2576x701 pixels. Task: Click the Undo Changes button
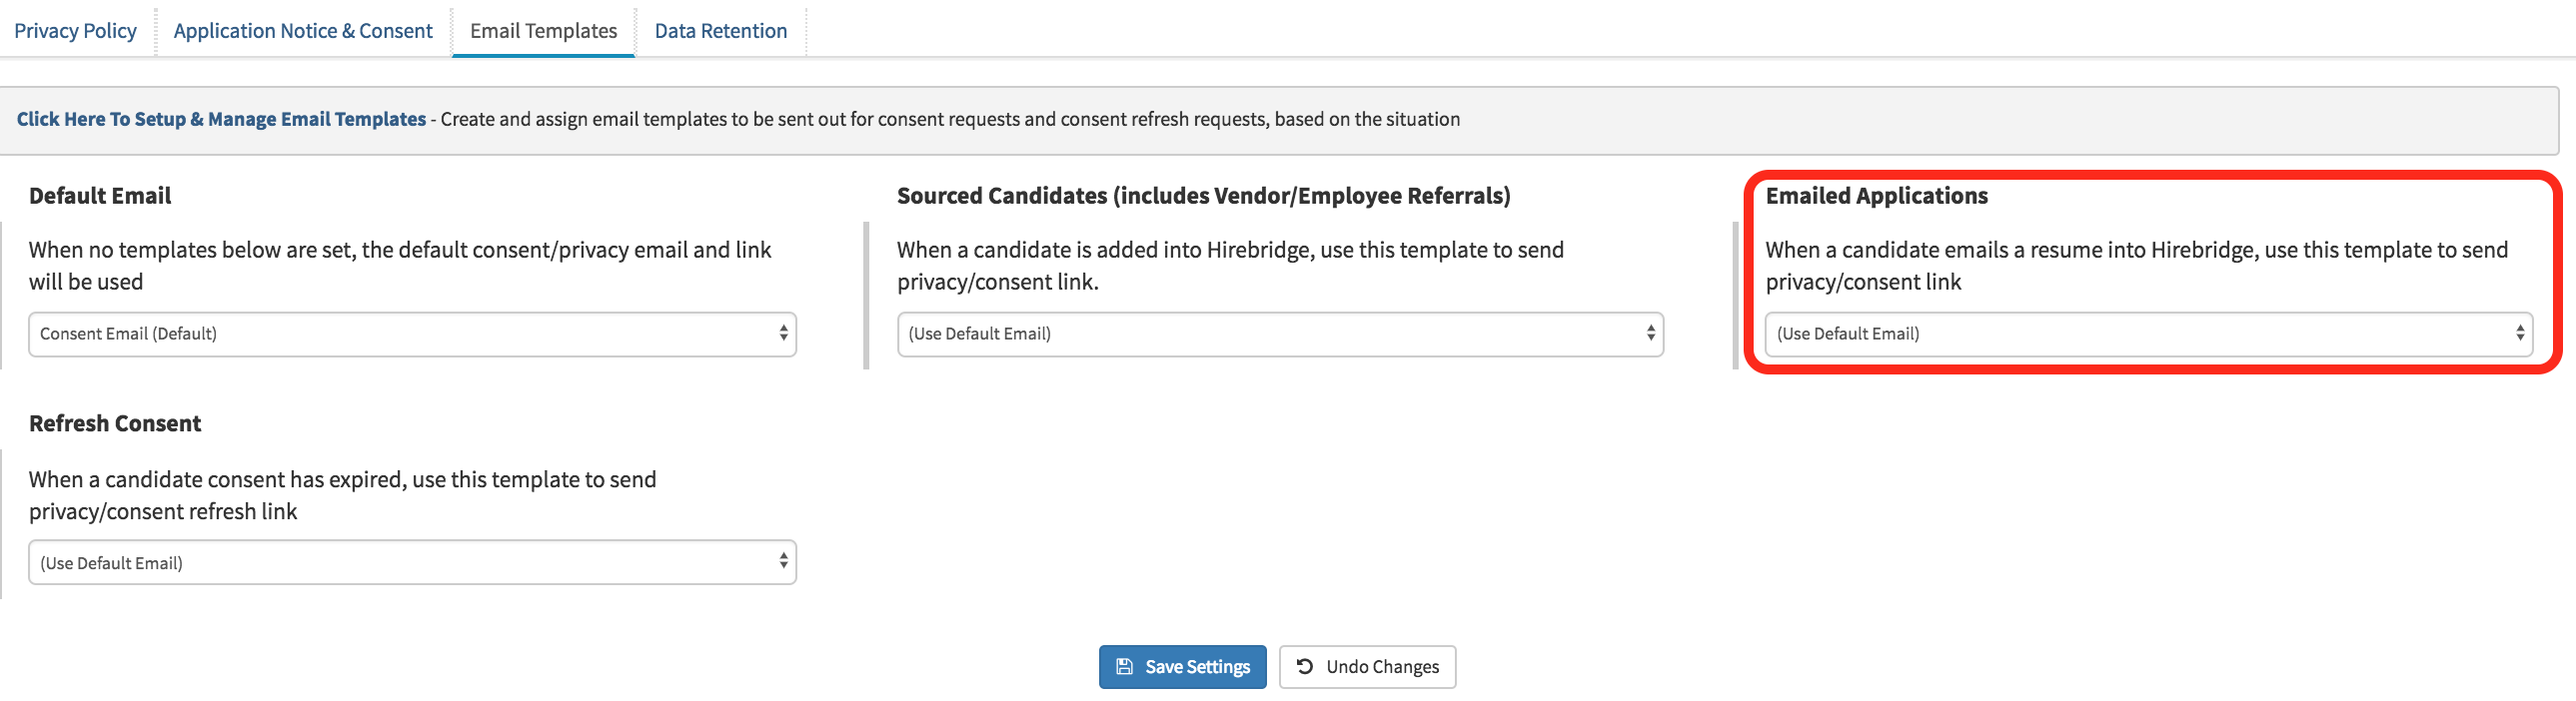pos(1367,666)
